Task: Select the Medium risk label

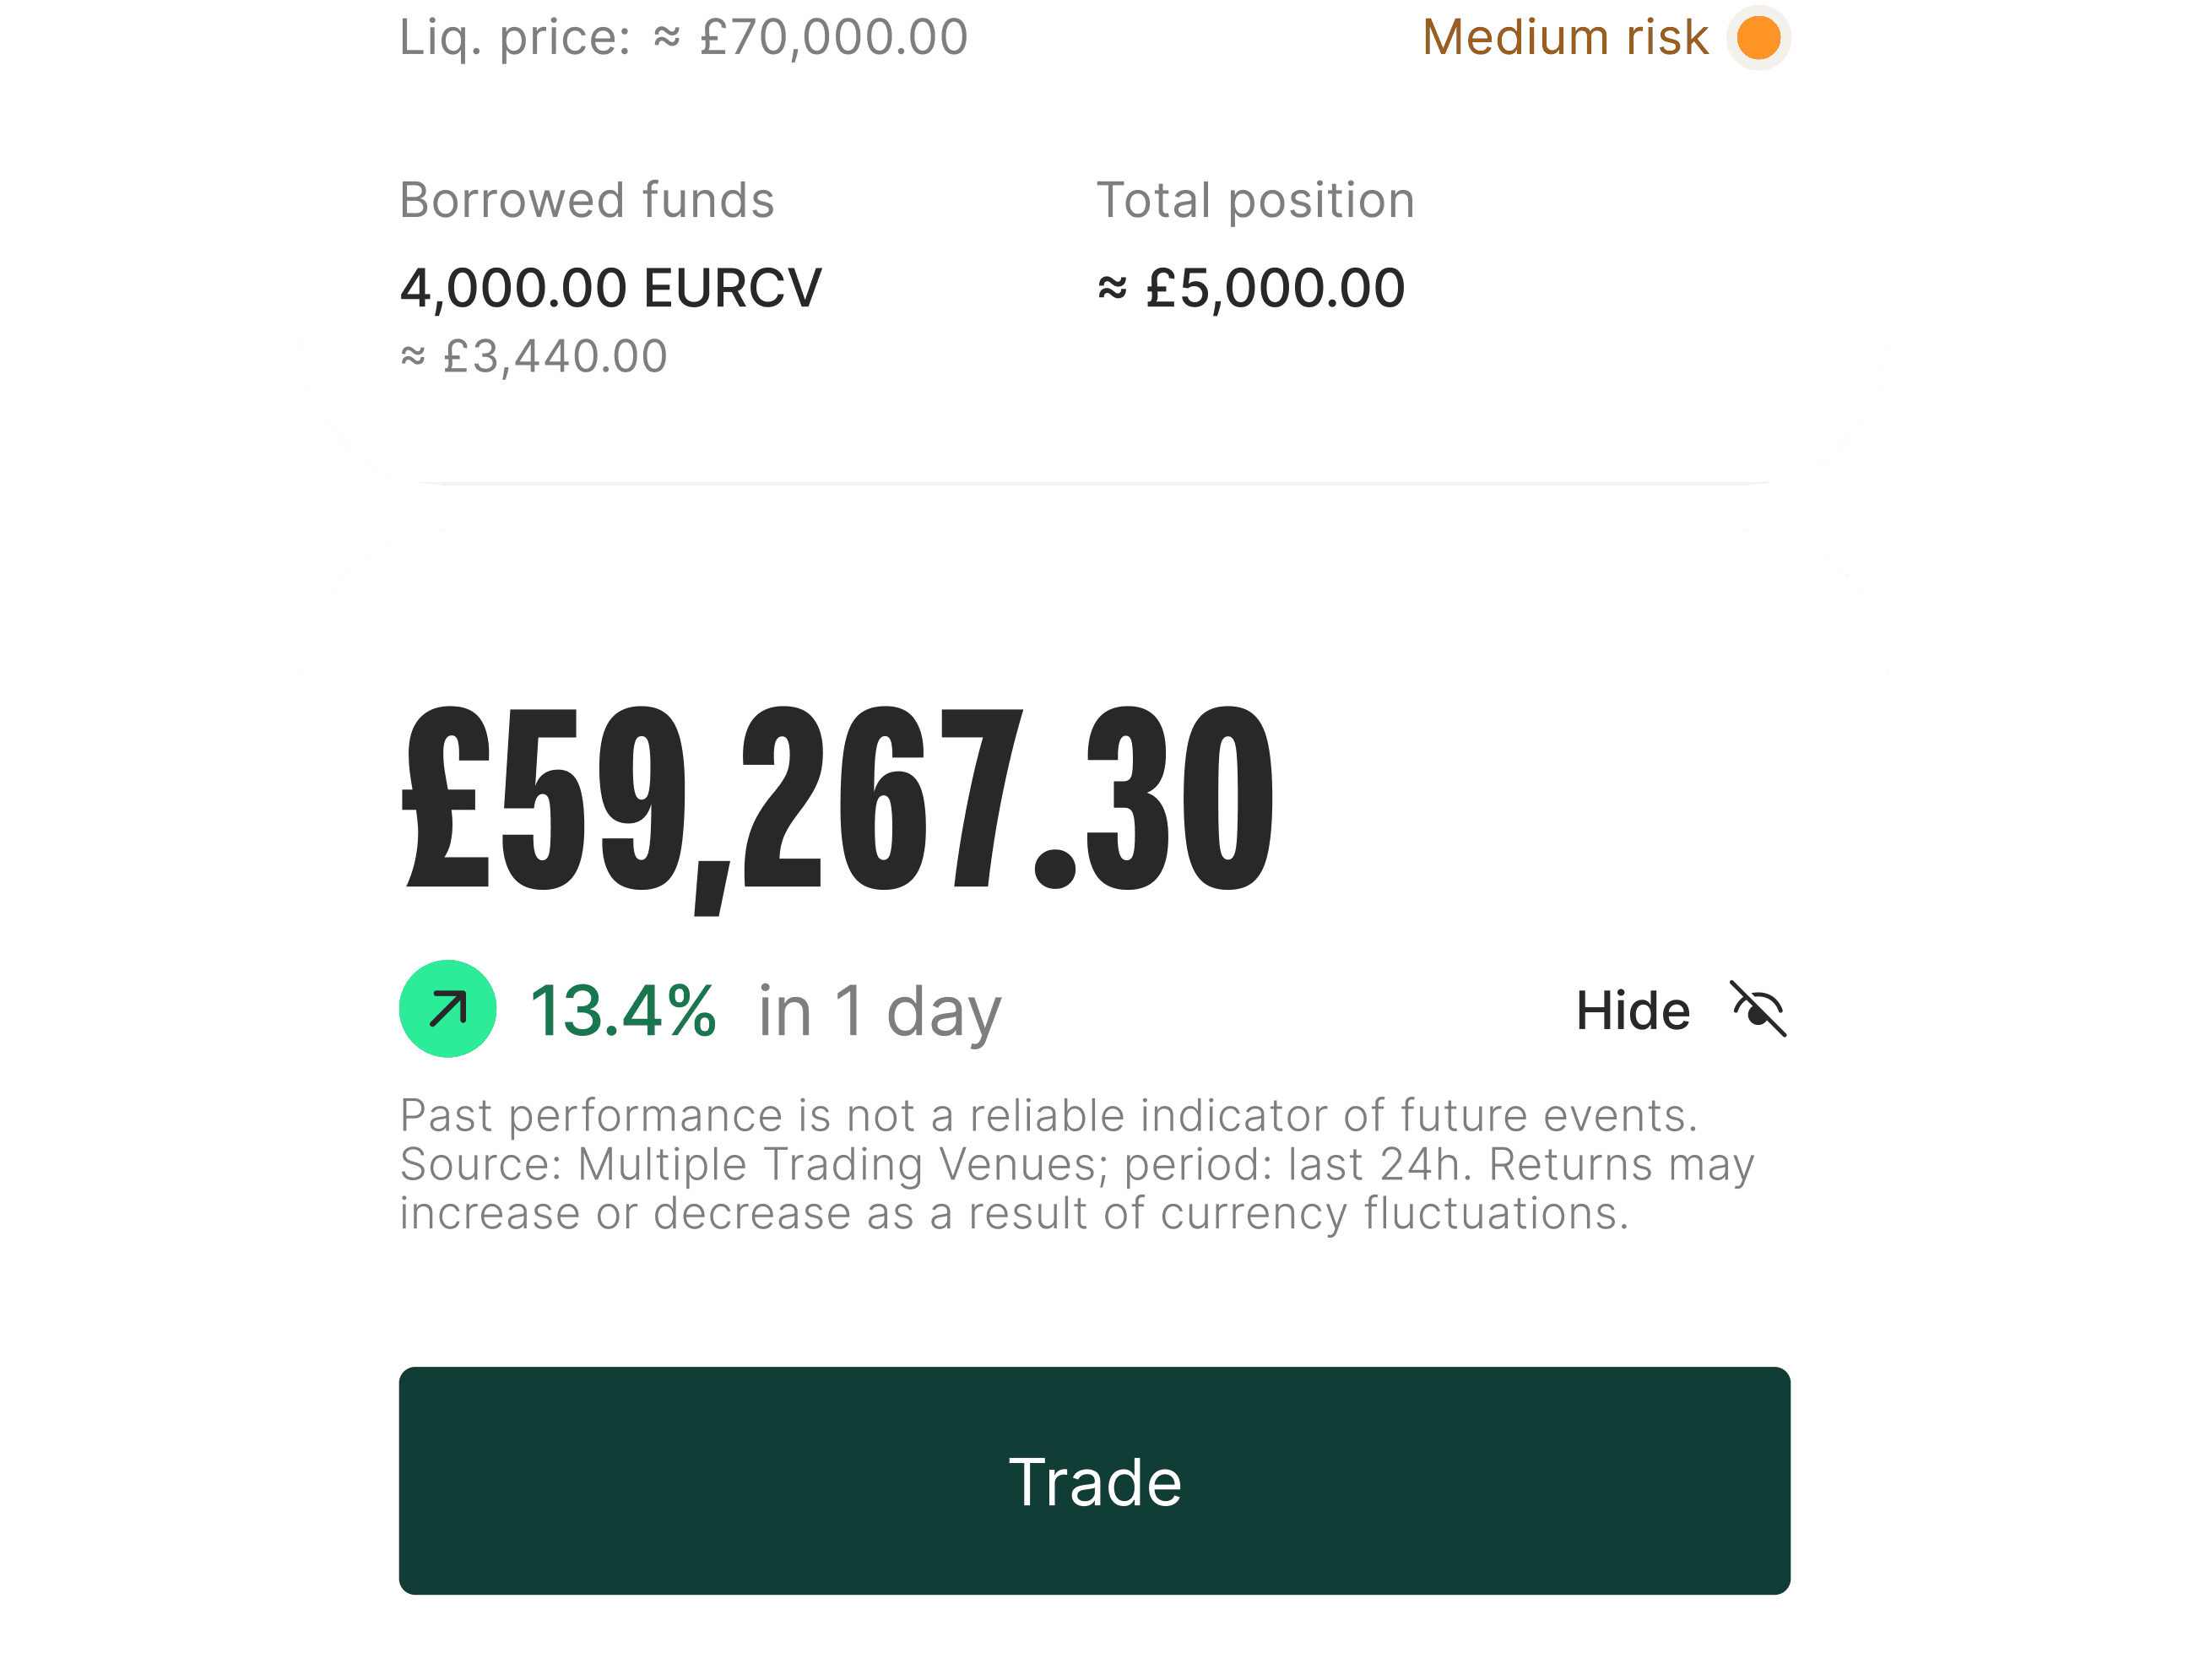Action: click(1564, 38)
